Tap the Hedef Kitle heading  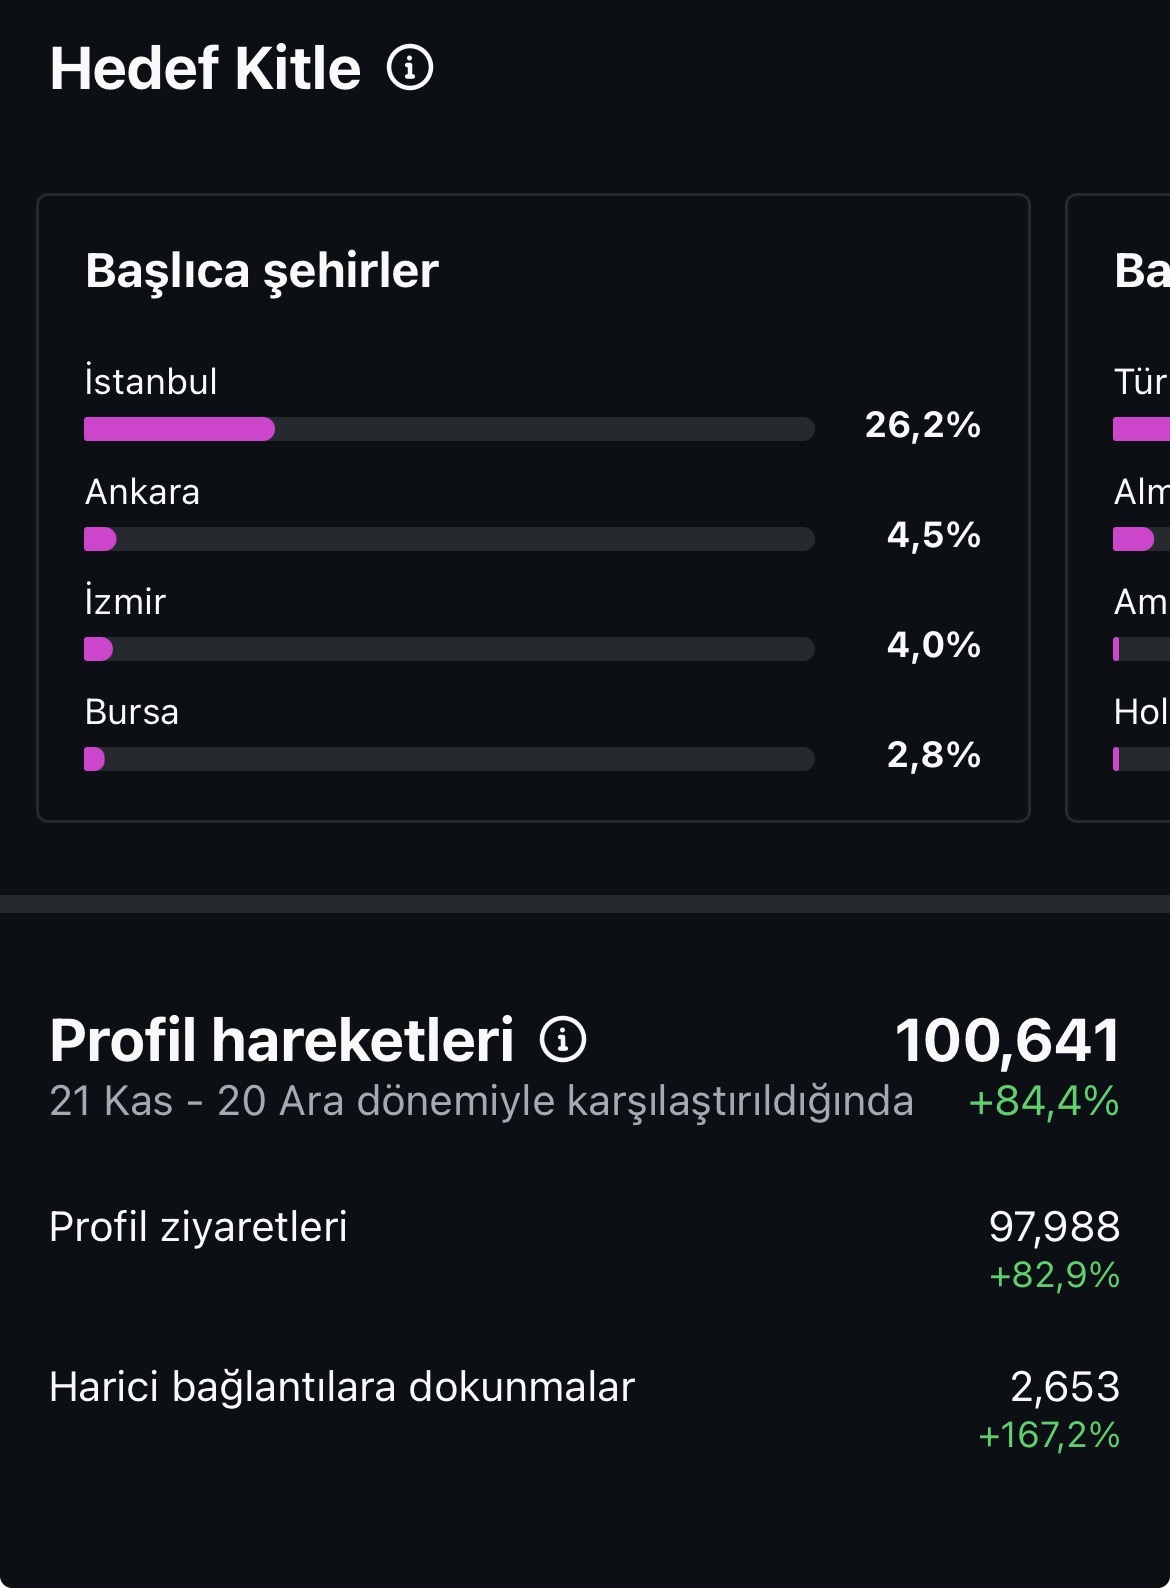tap(205, 69)
